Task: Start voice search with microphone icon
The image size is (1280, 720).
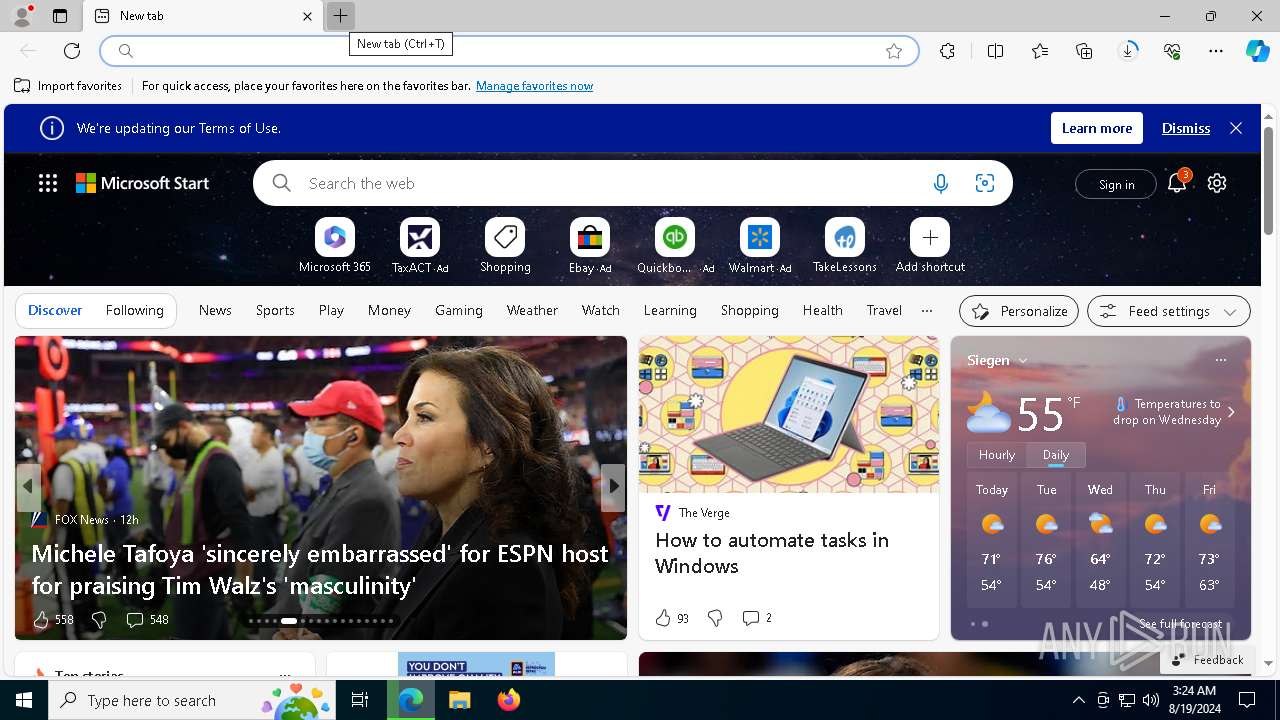Action: 940,183
